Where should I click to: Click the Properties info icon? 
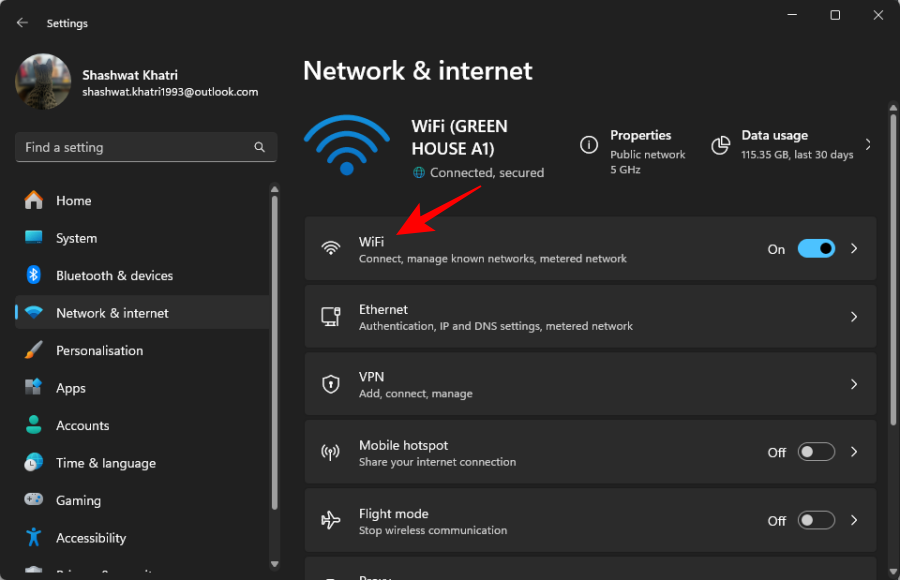click(x=590, y=145)
